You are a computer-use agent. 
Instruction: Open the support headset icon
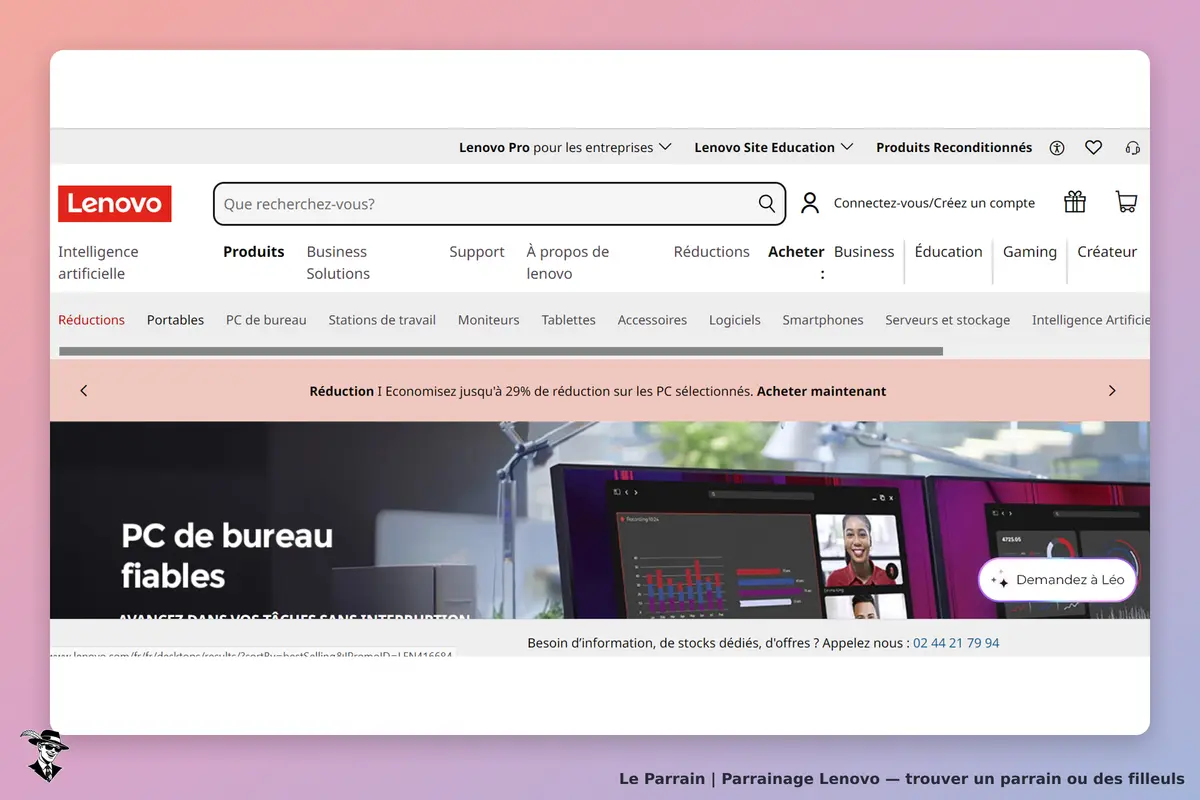tap(1132, 148)
